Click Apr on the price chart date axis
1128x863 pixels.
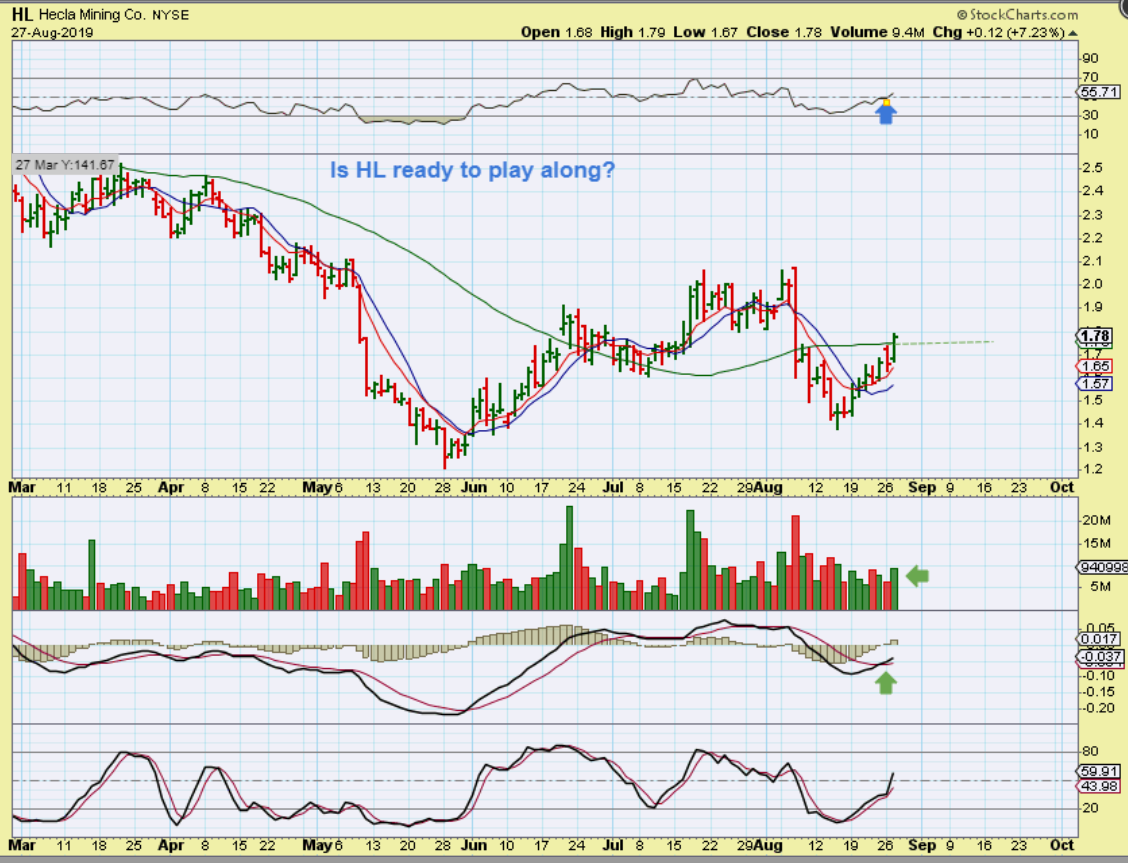(x=171, y=488)
